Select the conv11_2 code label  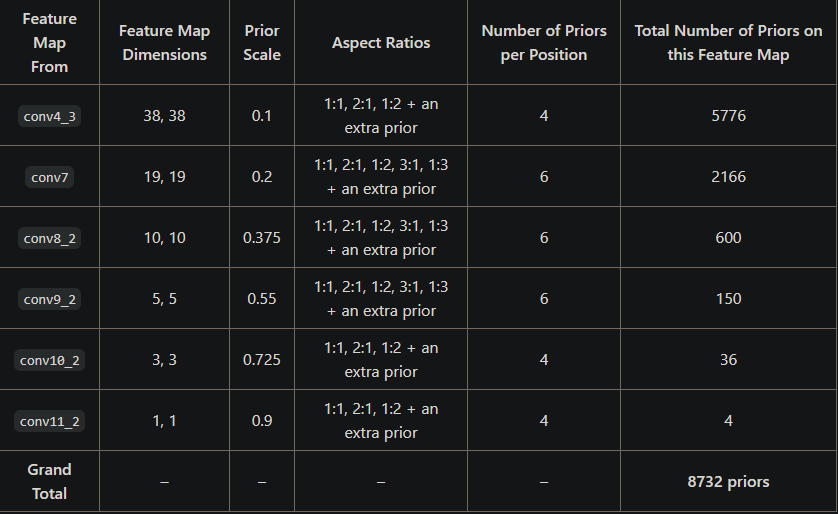pos(49,420)
